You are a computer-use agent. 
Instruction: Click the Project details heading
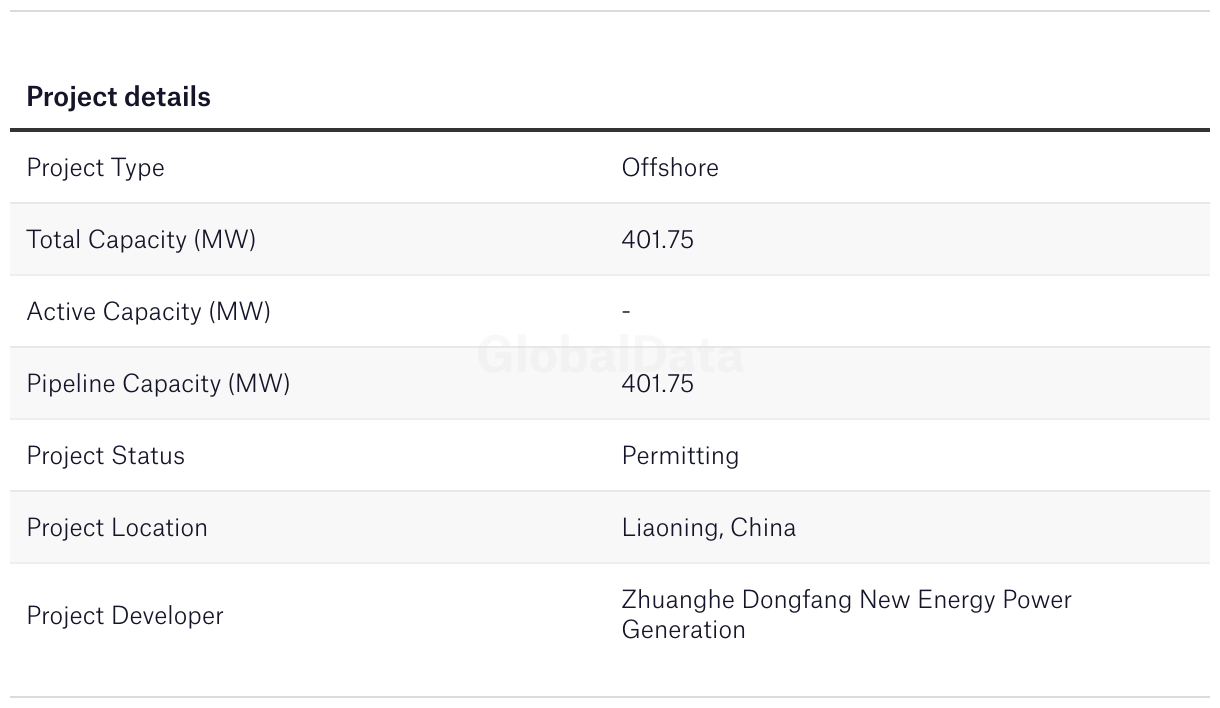coord(118,97)
